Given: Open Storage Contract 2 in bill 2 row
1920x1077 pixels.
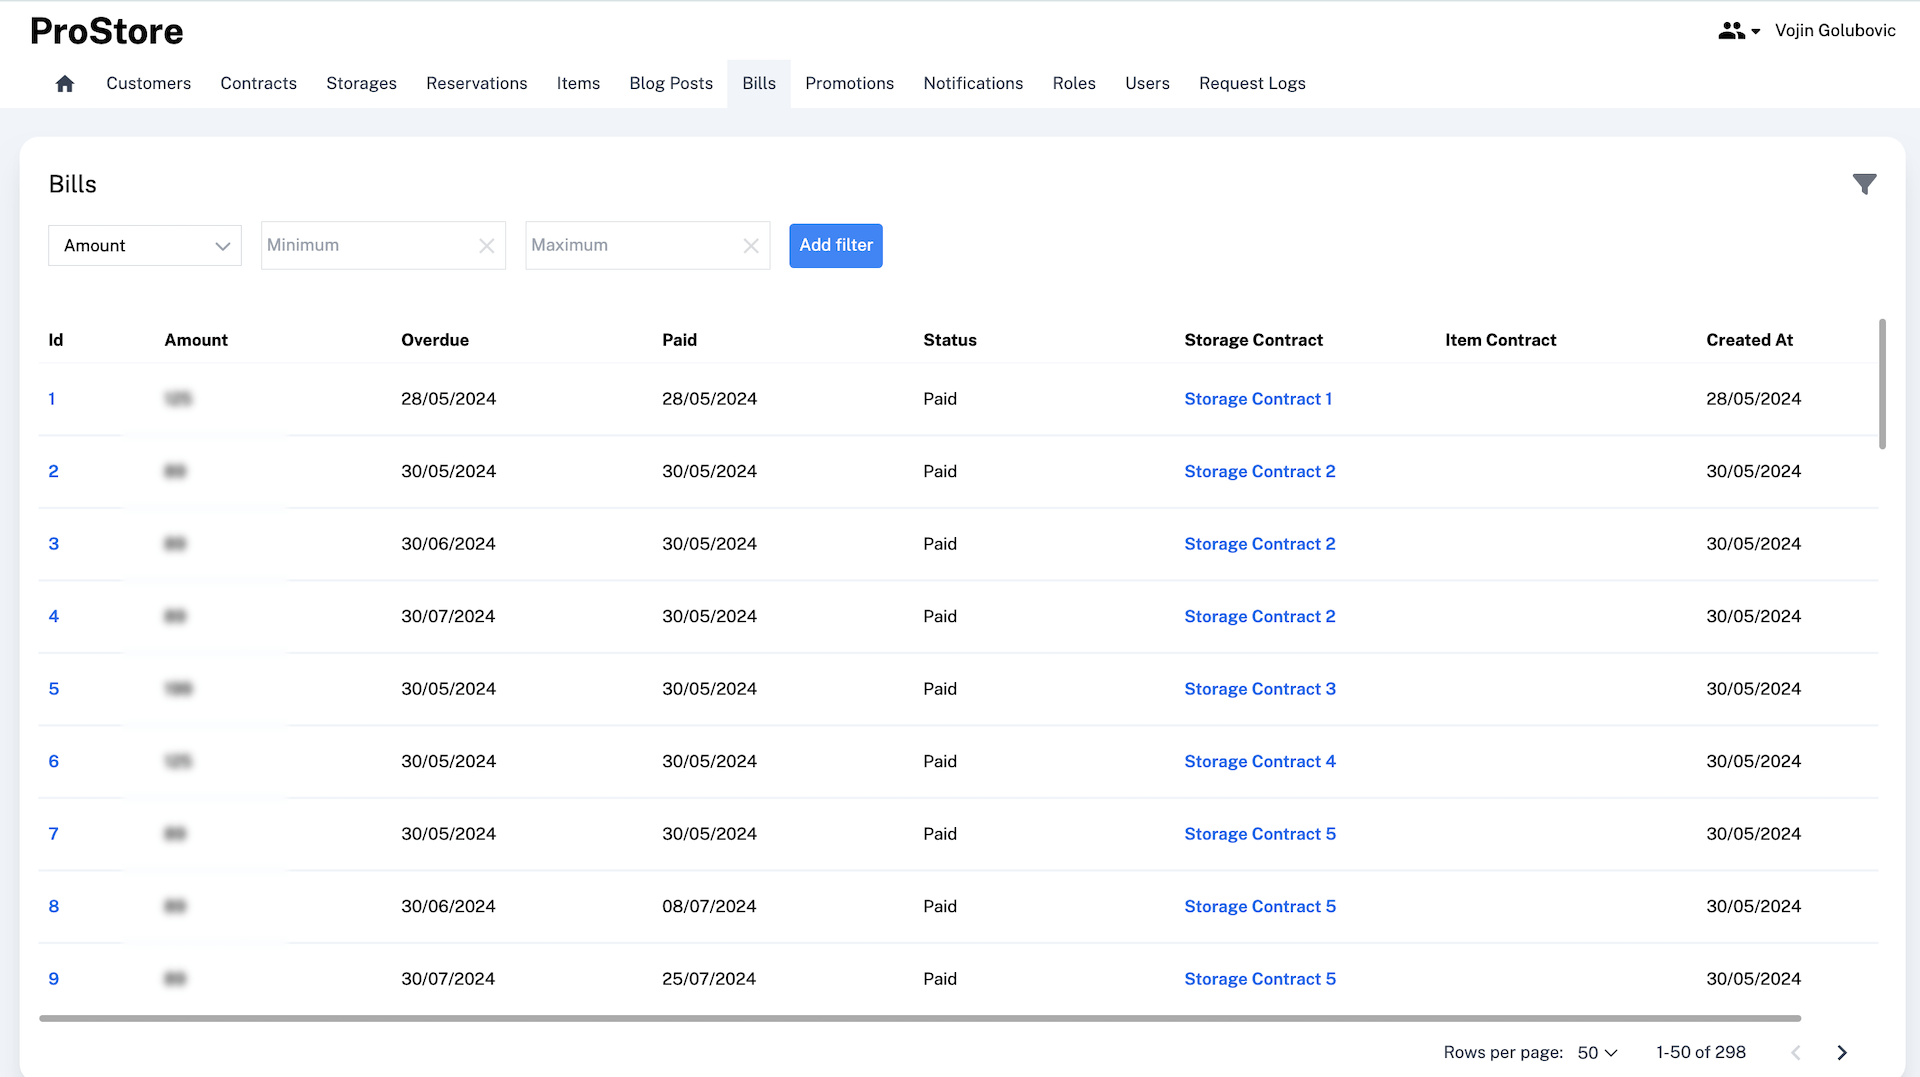Looking at the screenshot, I should 1260,472.
